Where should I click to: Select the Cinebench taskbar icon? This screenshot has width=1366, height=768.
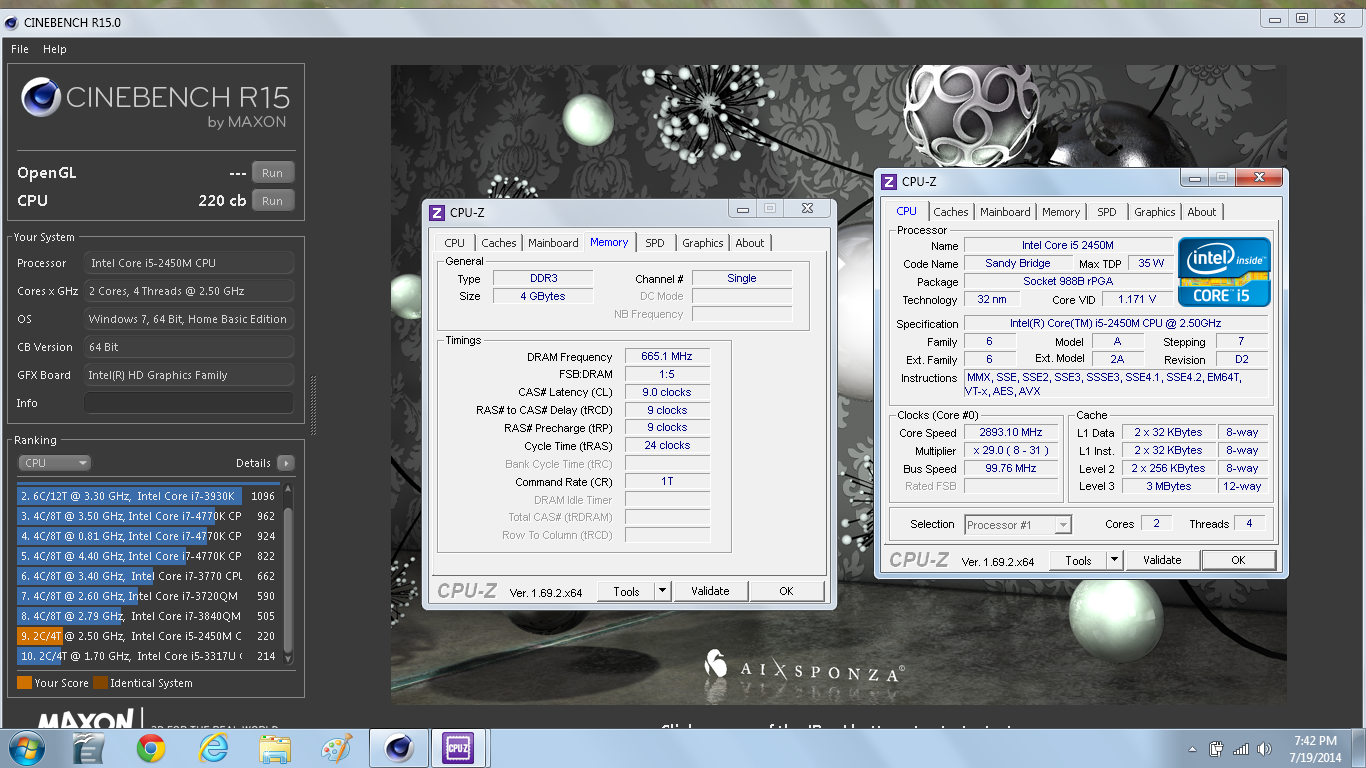pos(399,748)
